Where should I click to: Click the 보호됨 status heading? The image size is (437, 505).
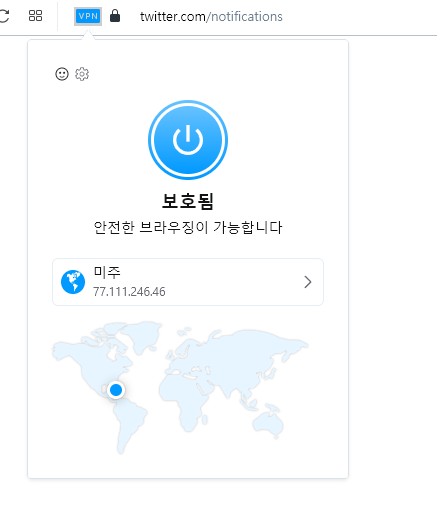(x=188, y=201)
